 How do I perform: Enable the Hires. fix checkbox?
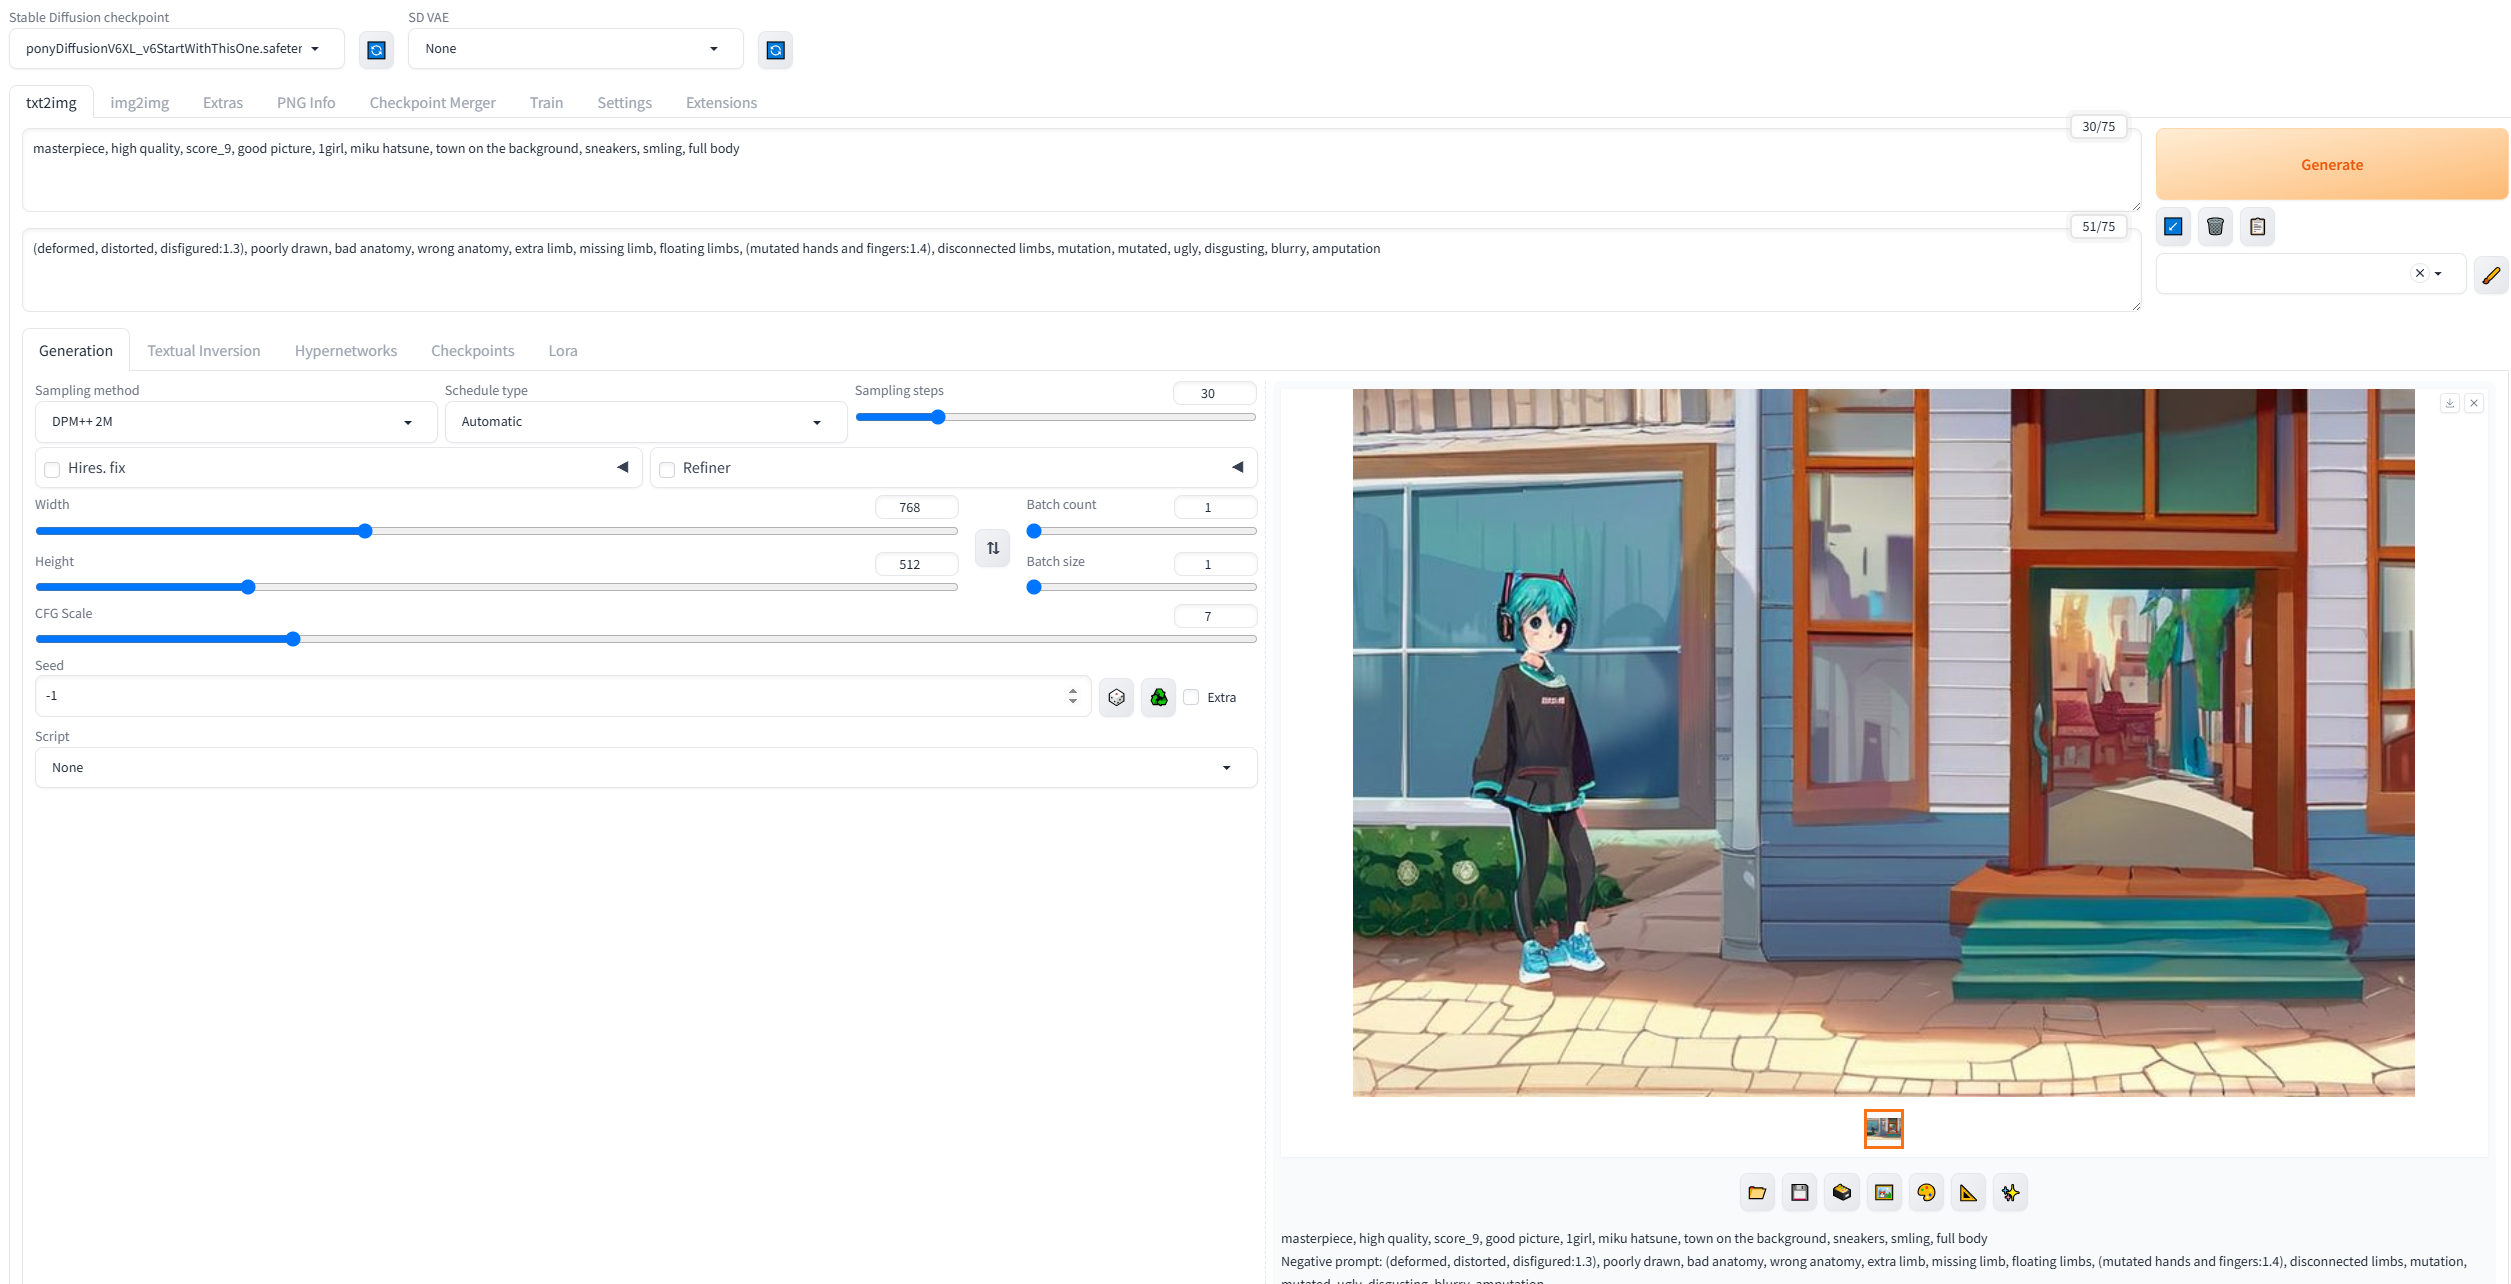click(52, 469)
